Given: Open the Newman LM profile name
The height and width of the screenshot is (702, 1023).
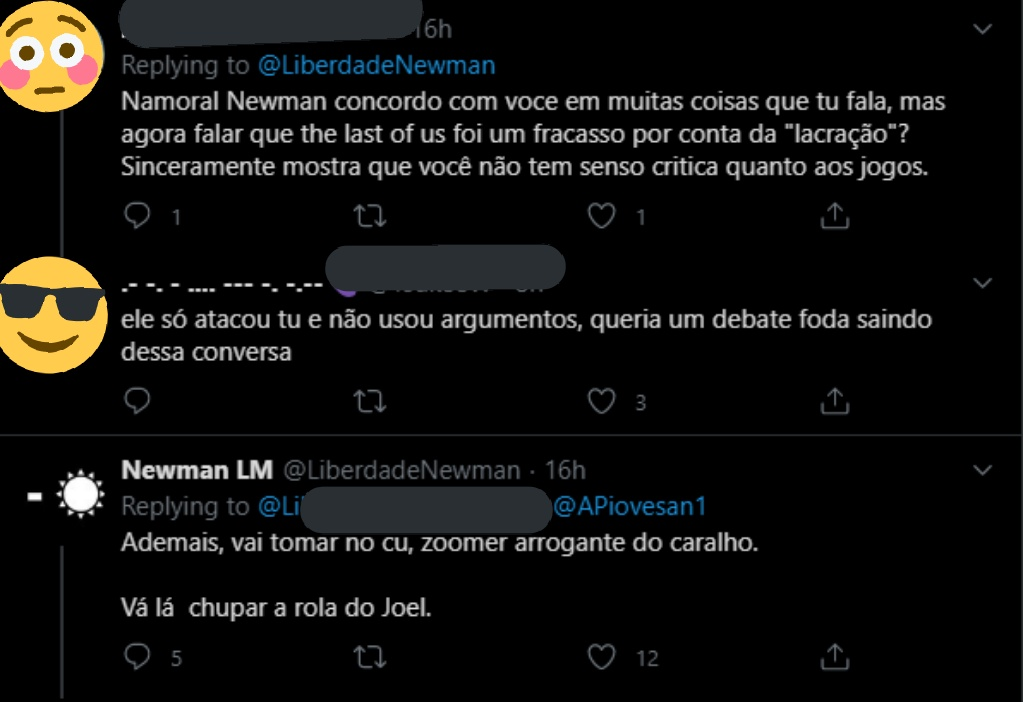Looking at the screenshot, I should pyautogui.click(x=196, y=470).
